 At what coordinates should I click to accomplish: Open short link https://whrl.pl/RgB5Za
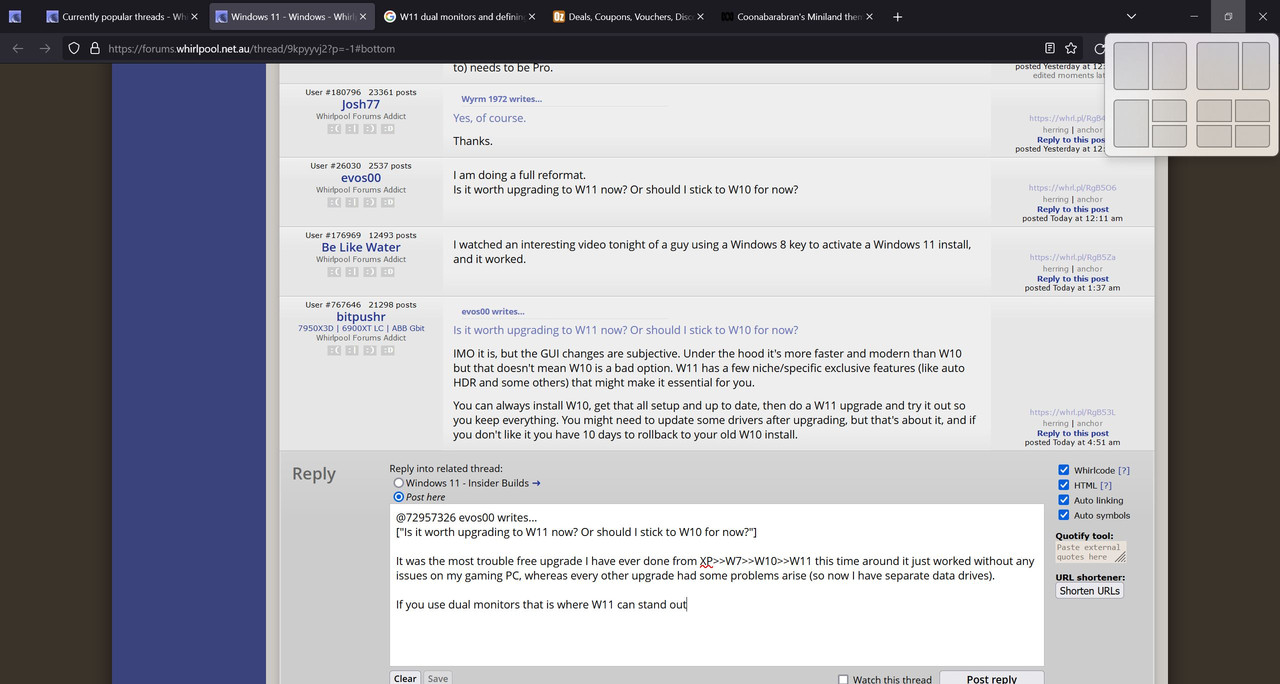coord(1073,257)
